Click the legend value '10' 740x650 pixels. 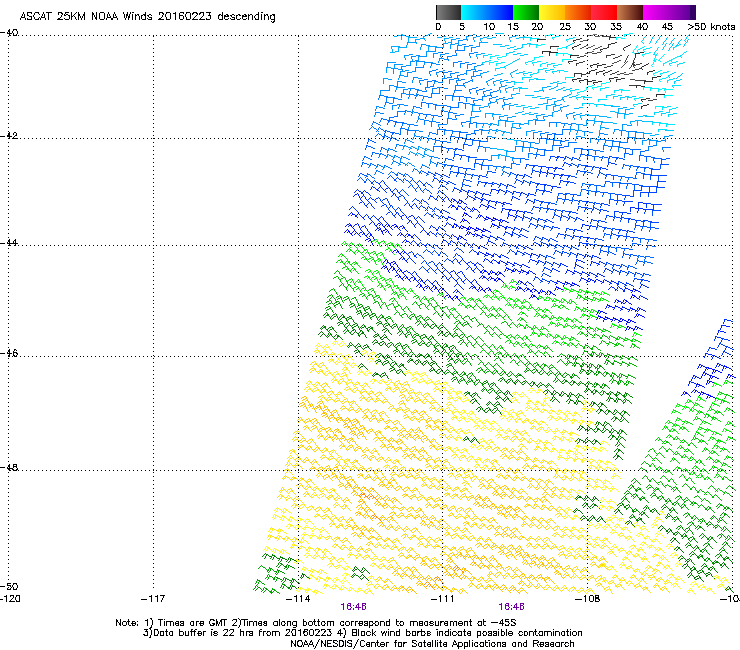click(489, 27)
